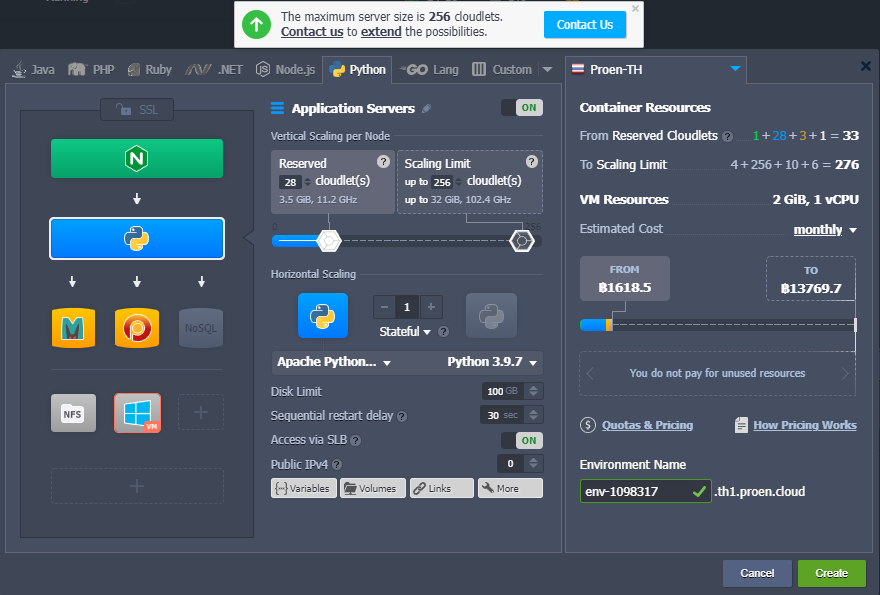Image resolution: width=880 pixels, height=595 pixels.
Task: Click the greyed-out Python node icon
Action: tap(491, 315)
